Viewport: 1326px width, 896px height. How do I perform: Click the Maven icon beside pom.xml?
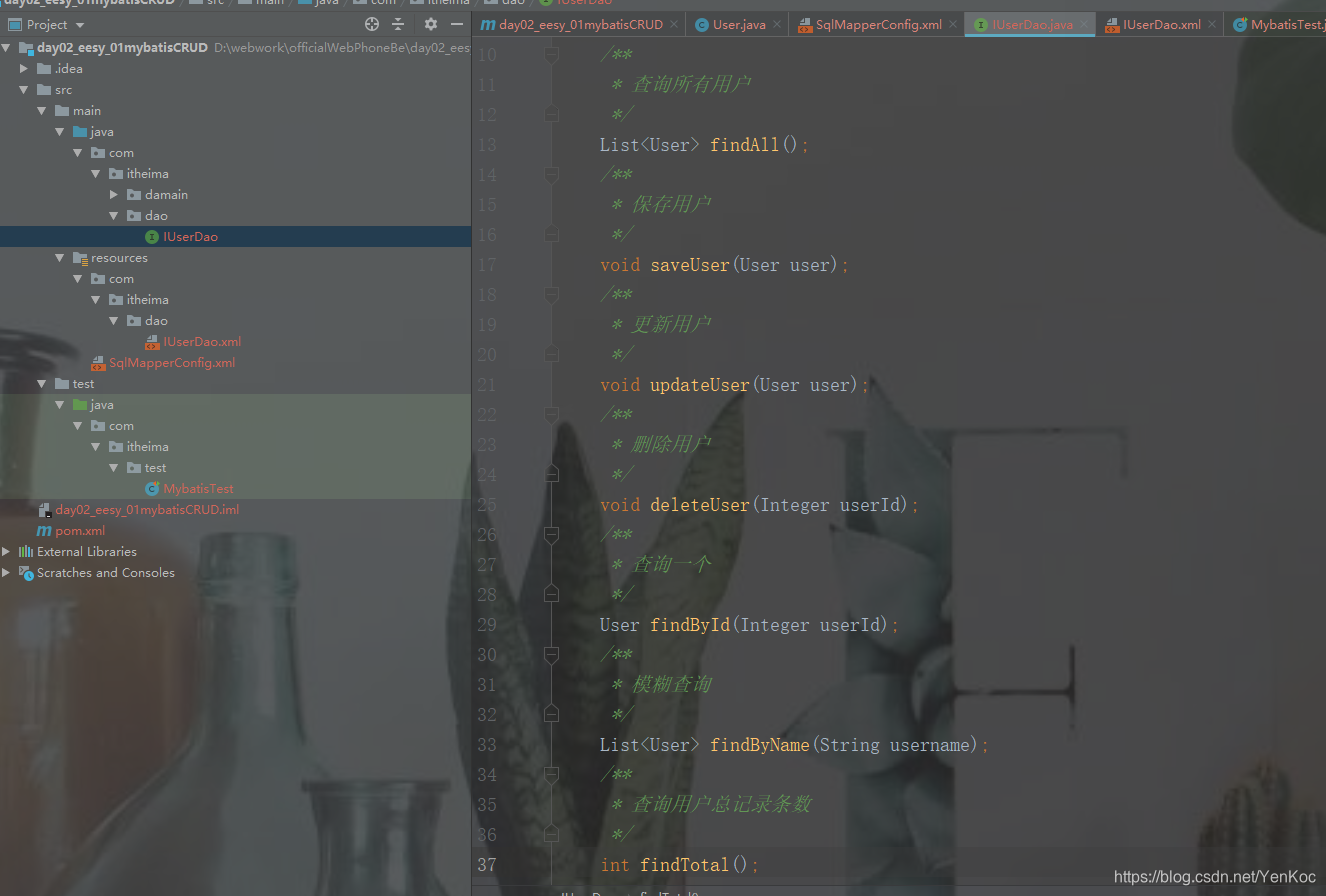44,531
